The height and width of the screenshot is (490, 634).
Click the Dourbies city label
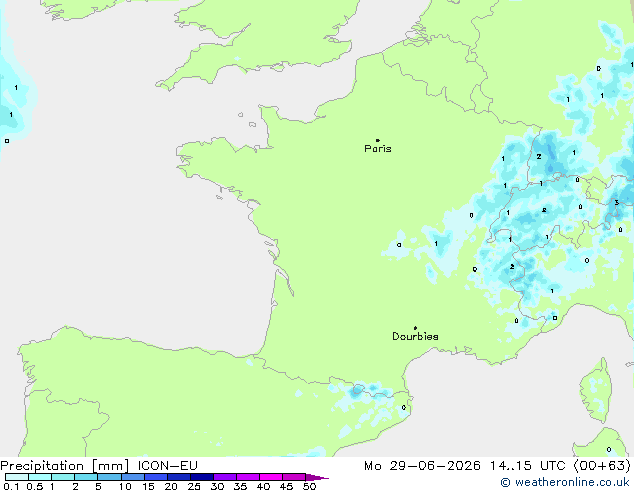click(415, 336)
